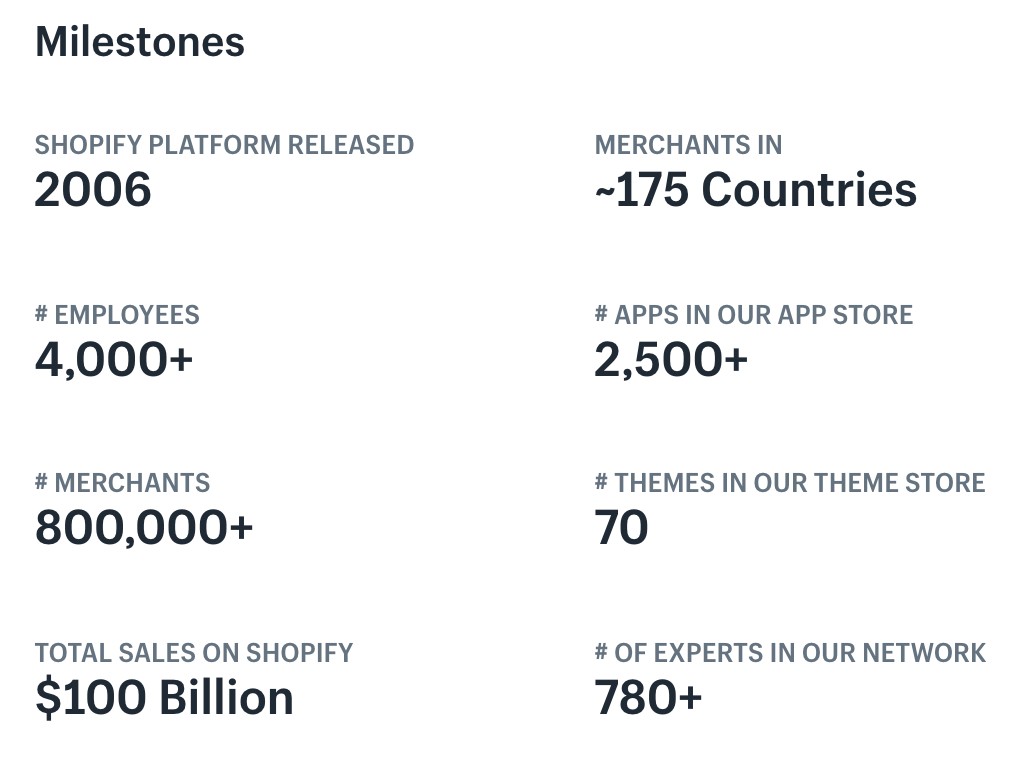Click the MERCHANTS IN label
Image resolution: width=1014 pixels, height=758 pixels.
(x=688, y=145)
